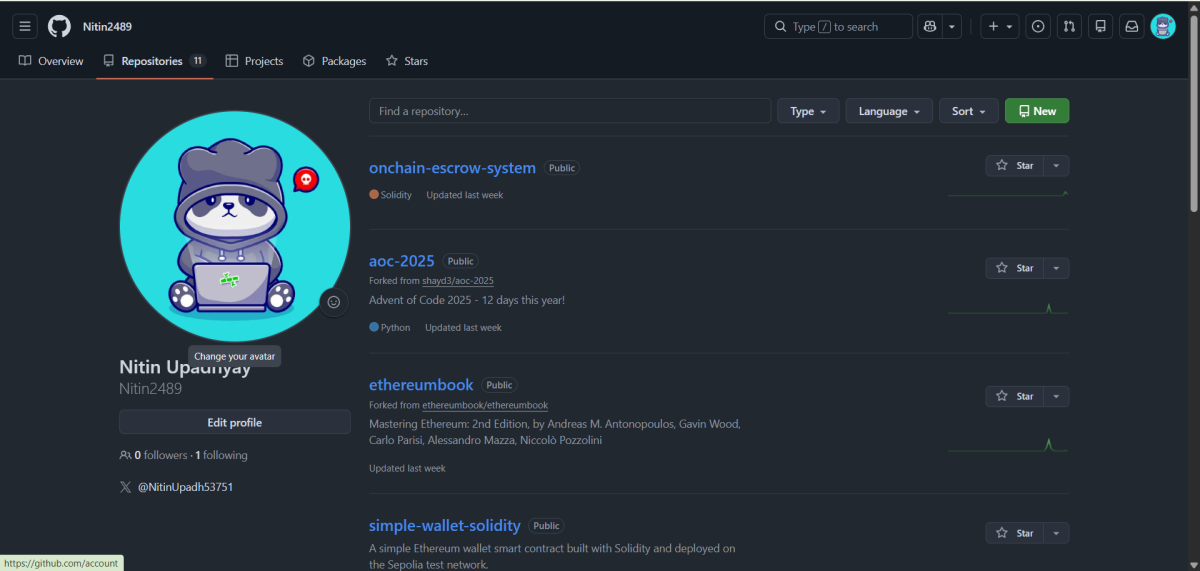
Task: Expand the Type filter dropdown
Action: tap(808, 111)
